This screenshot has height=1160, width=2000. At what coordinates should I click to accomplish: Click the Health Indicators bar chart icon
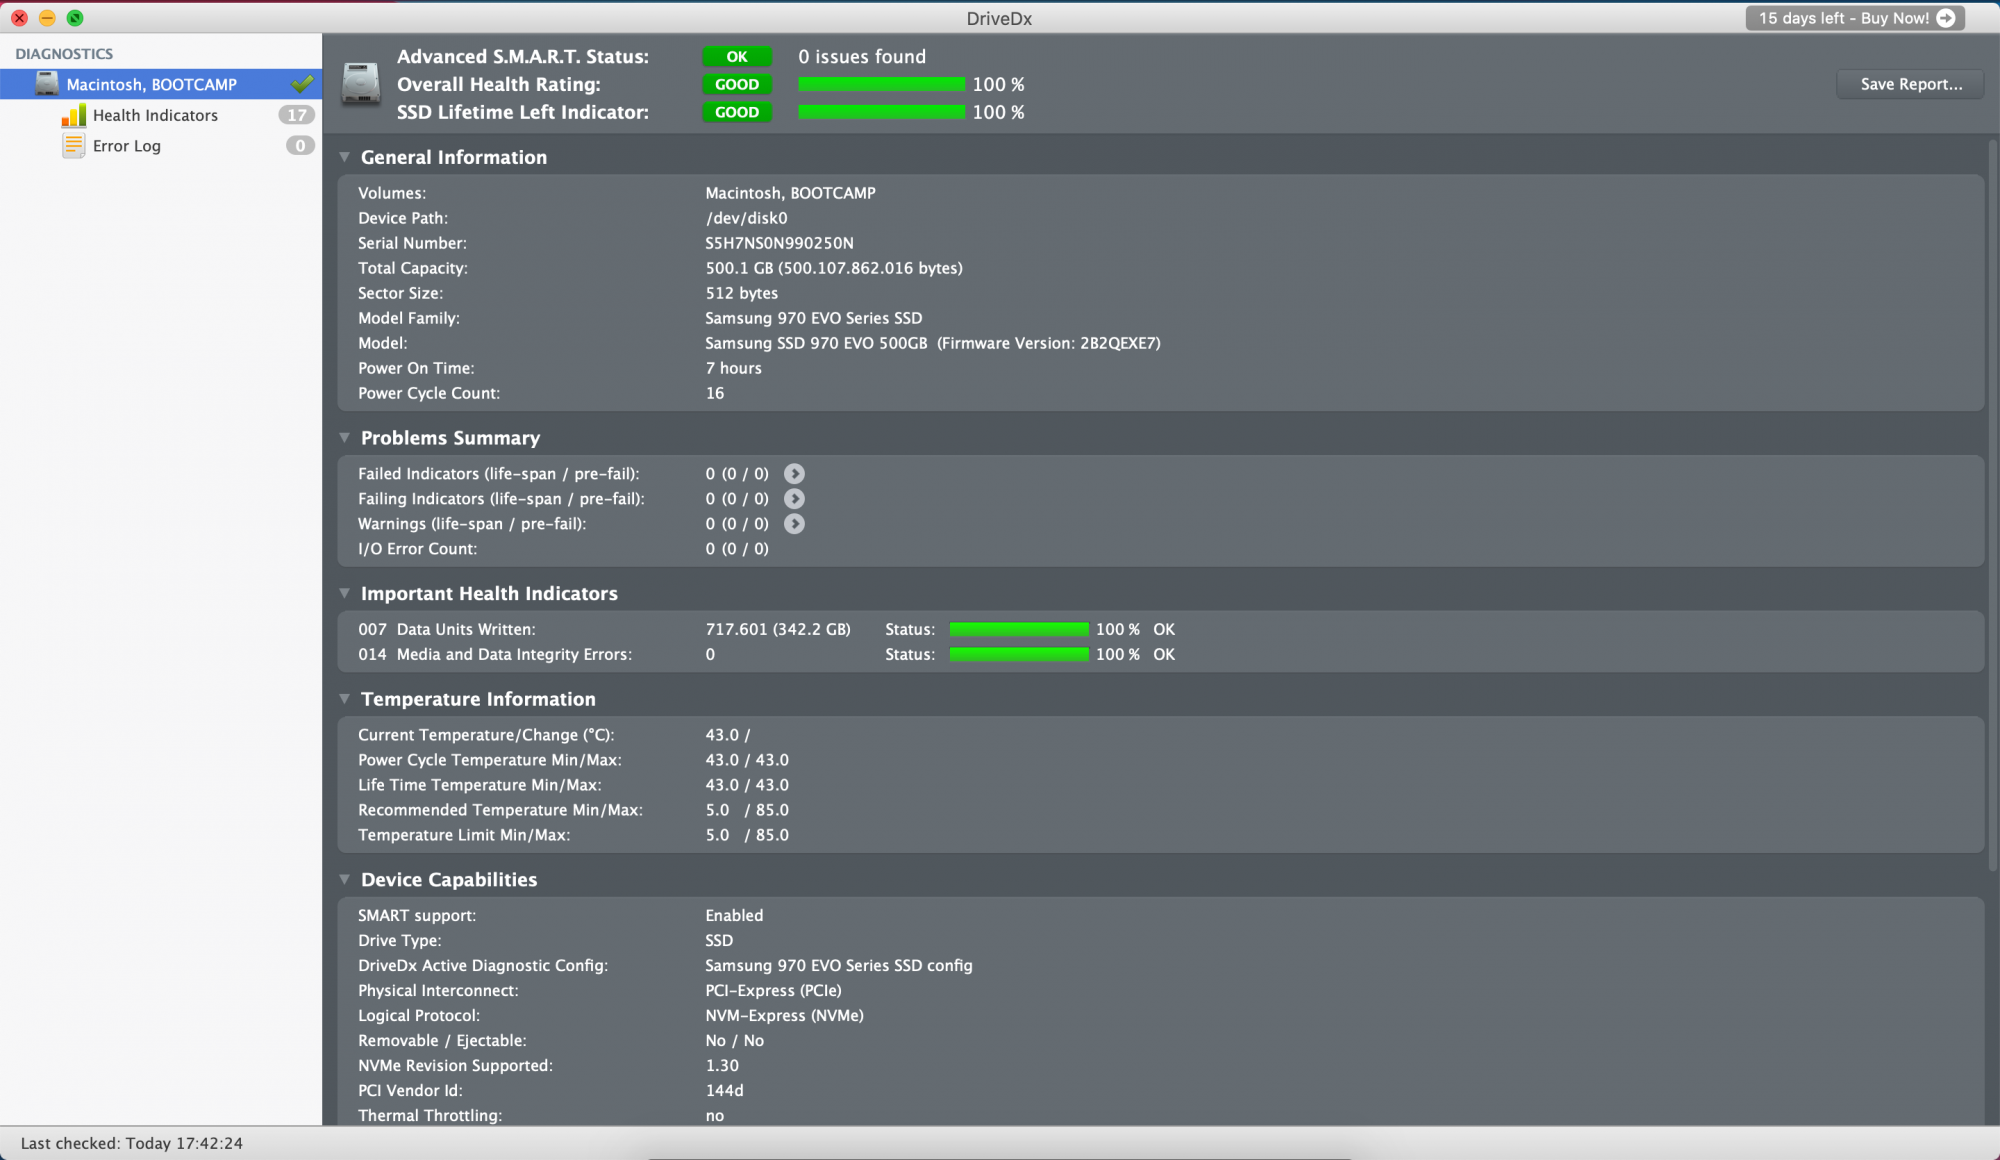[x=74, y=116]
